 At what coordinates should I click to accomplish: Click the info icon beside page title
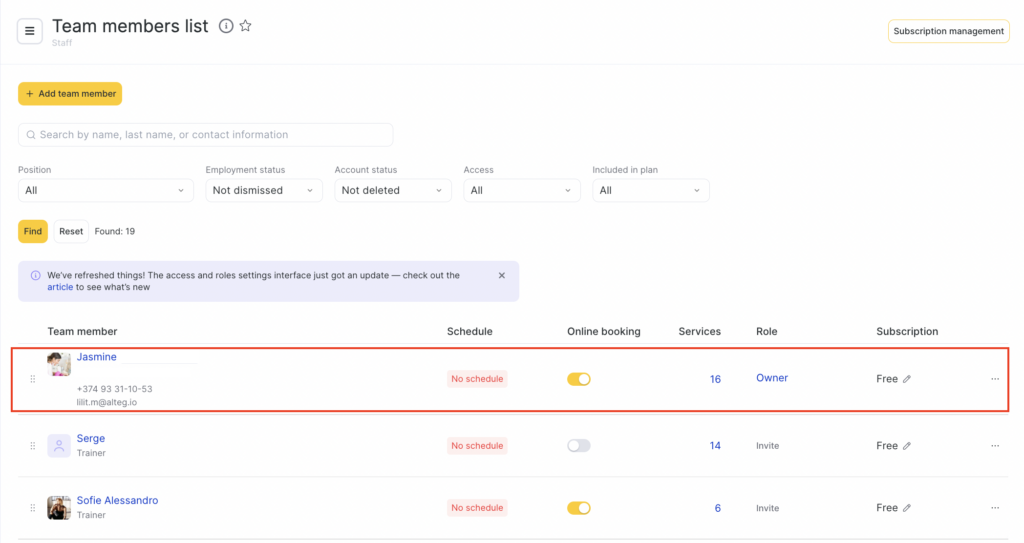226,26
